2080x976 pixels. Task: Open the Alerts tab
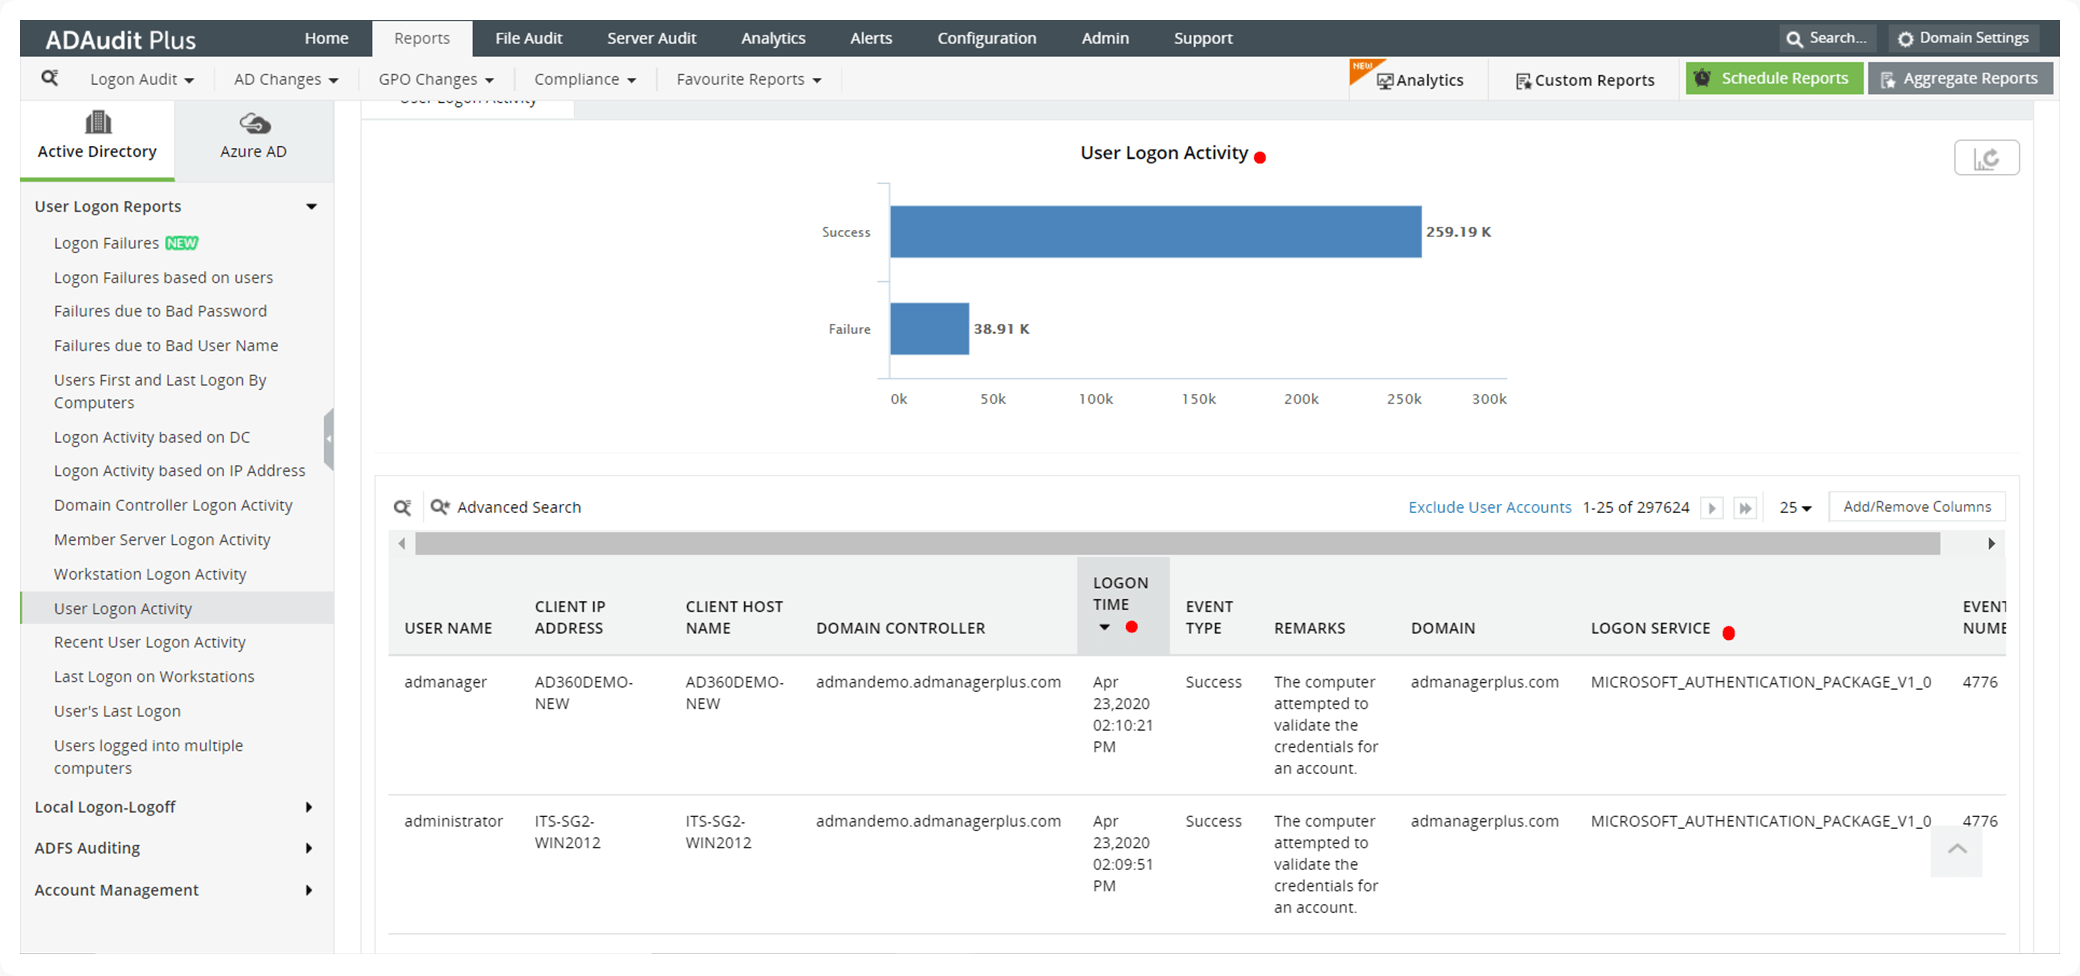point(871,38)
